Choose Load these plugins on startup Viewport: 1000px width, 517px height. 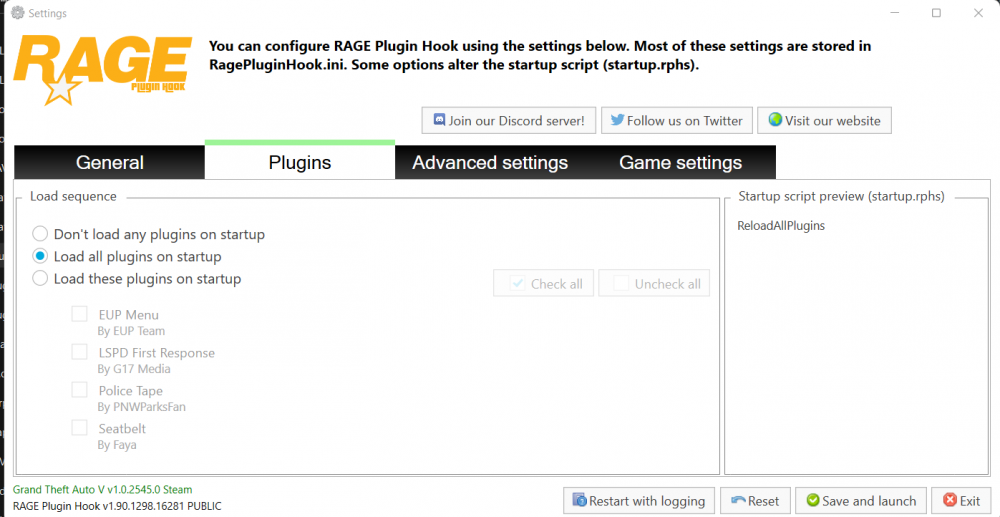[x=40, y=278]
